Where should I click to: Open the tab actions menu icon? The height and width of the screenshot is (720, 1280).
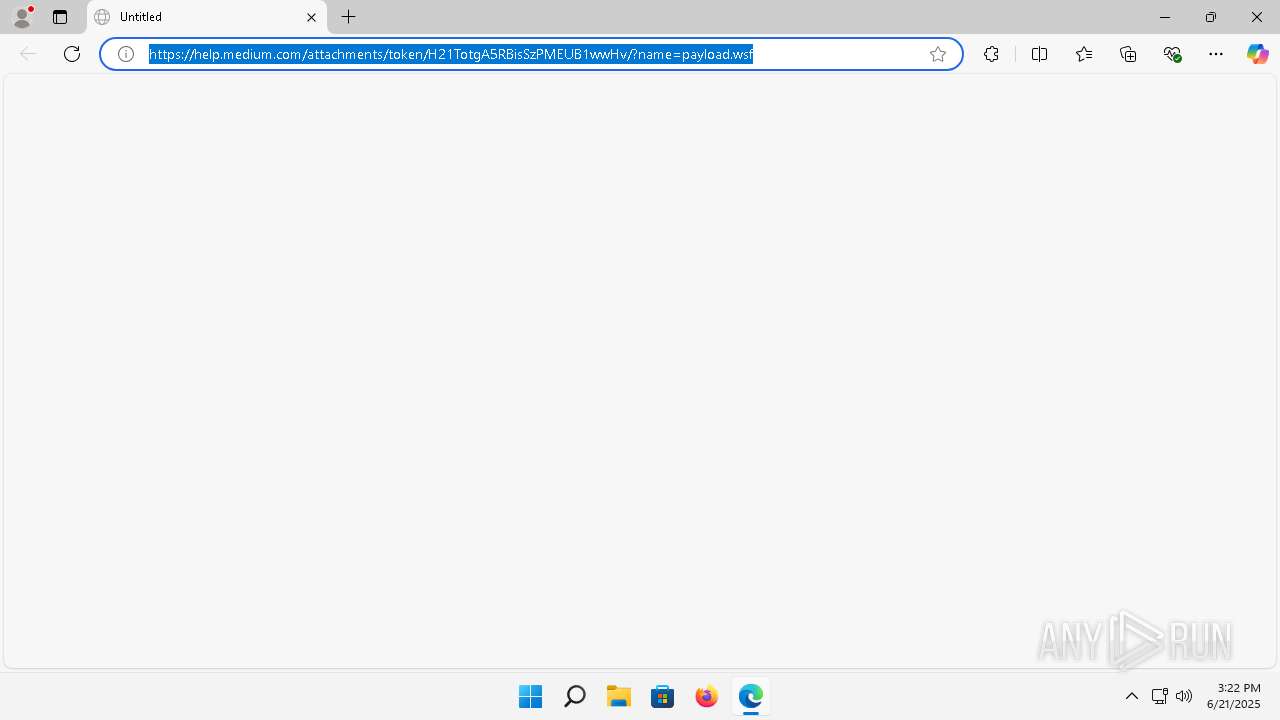pos(60,17)
